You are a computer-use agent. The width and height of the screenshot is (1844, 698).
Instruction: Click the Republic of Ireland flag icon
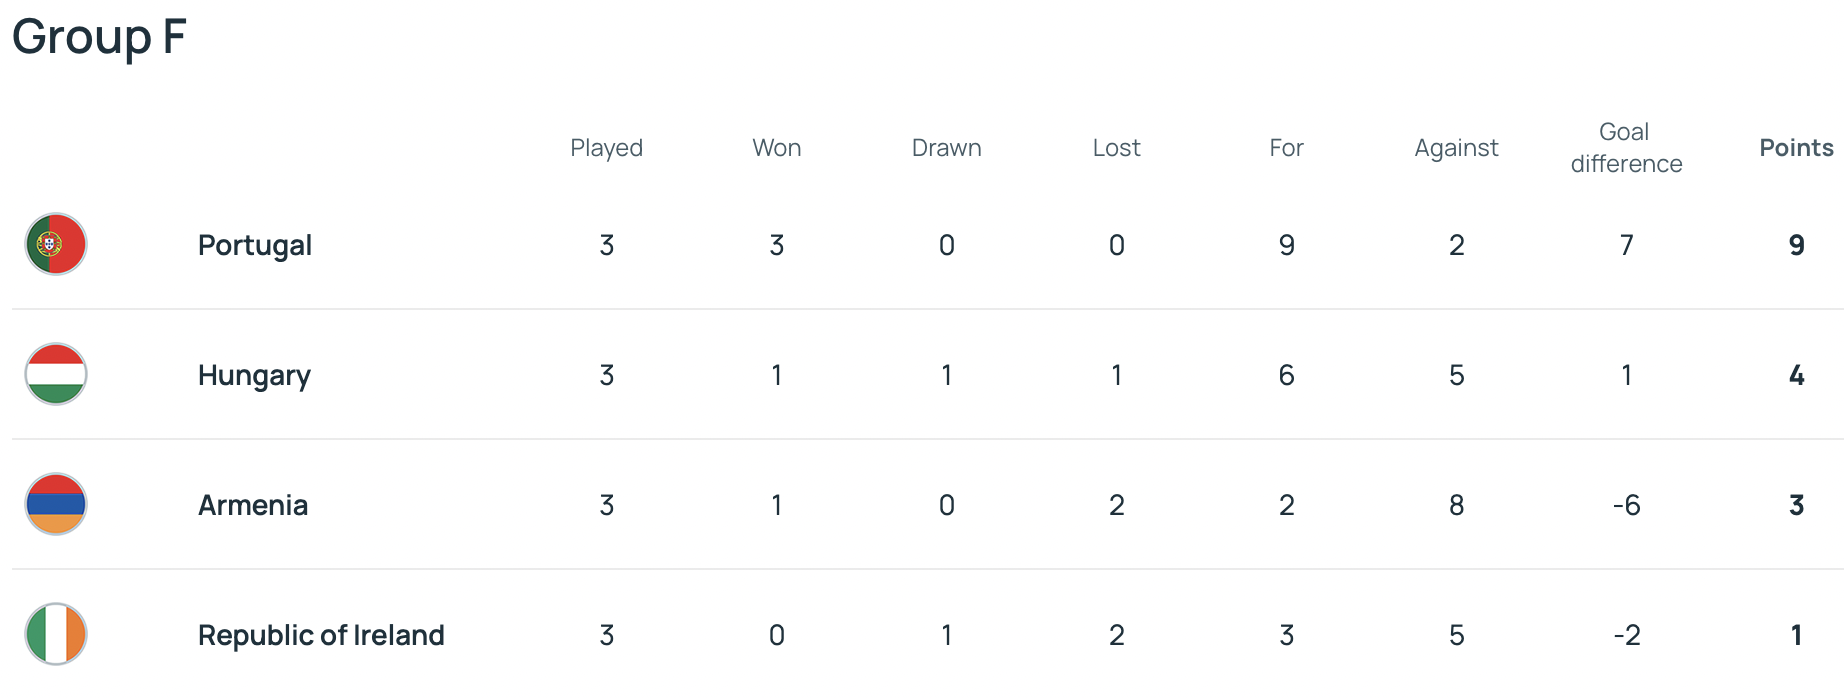[x=56, y=634]
